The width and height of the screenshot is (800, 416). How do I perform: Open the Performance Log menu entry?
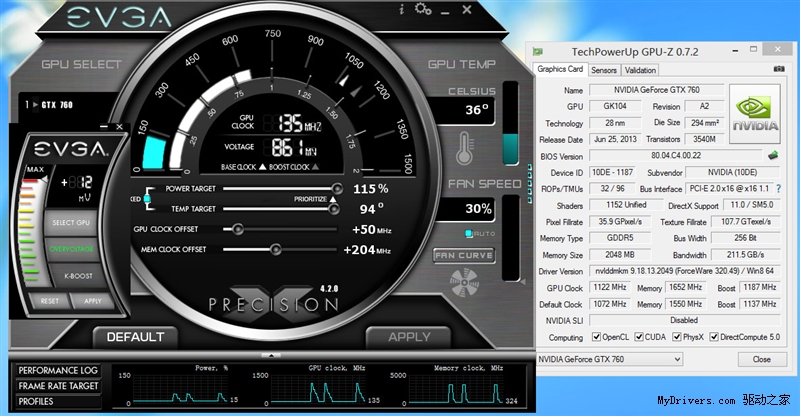pyautogui.click(x=58, y=370)
